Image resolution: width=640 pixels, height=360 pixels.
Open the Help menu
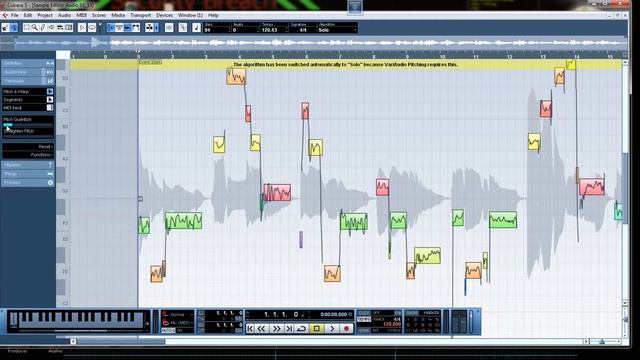(213, 15)
